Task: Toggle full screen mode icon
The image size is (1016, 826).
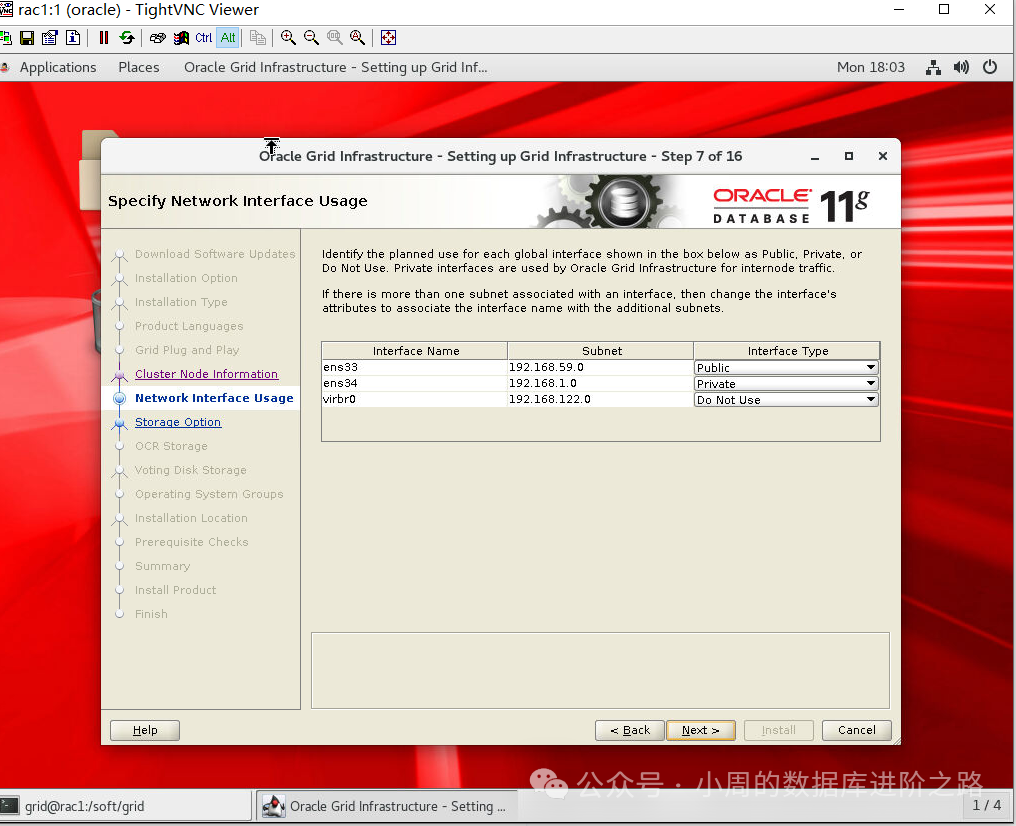Action: pos(388,38)
